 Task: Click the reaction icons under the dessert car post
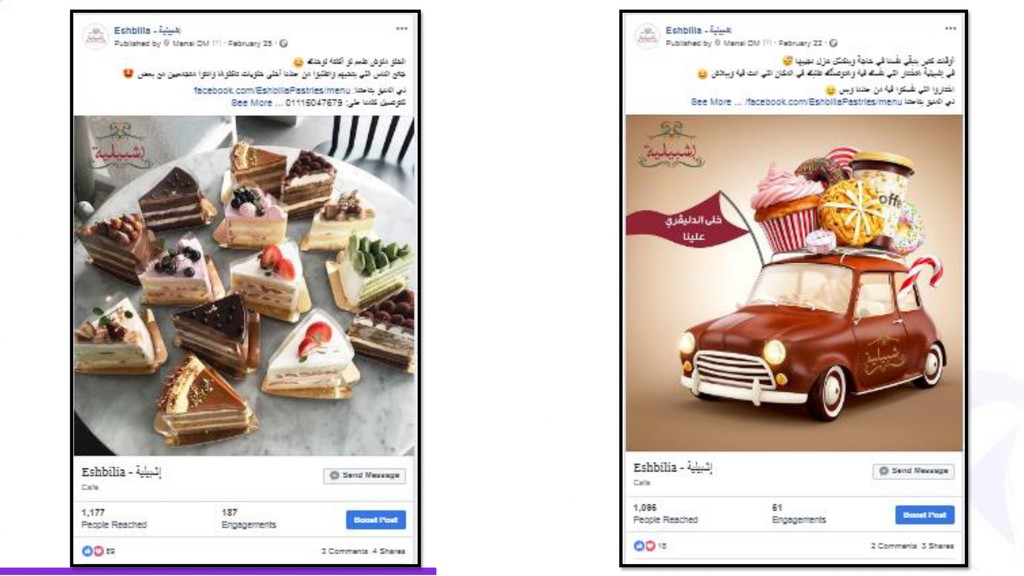(644, 546)
